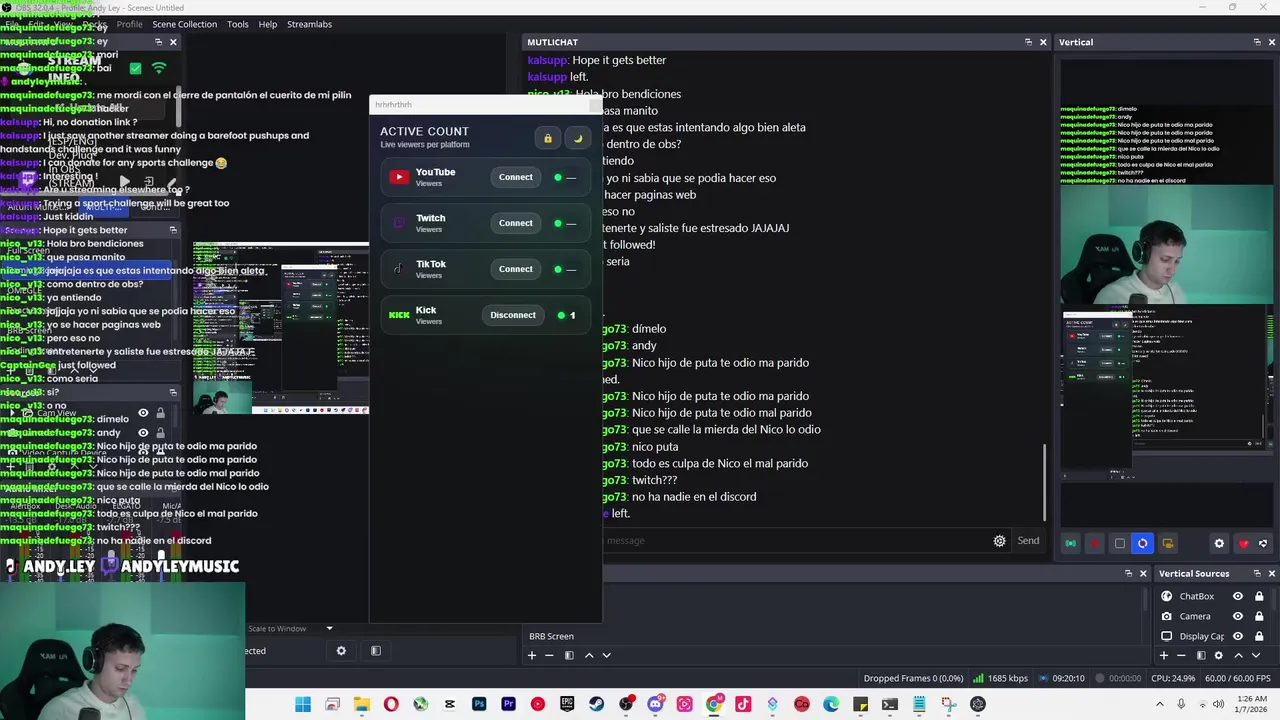Open chat settings gear beside Send
The height and width of the screenshot is (720, 1280).
pos(999,541)
